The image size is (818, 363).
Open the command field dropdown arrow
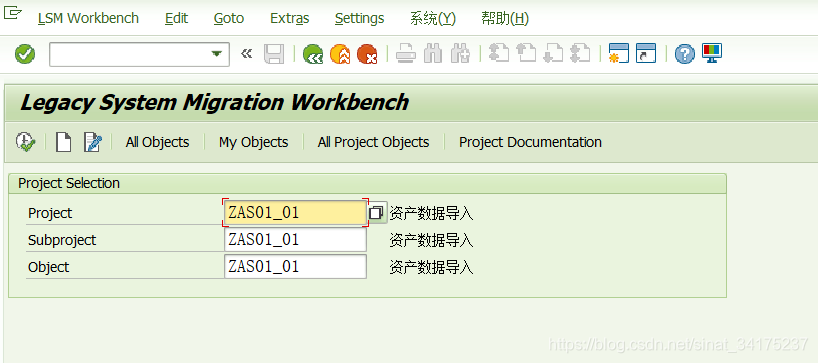216,54
